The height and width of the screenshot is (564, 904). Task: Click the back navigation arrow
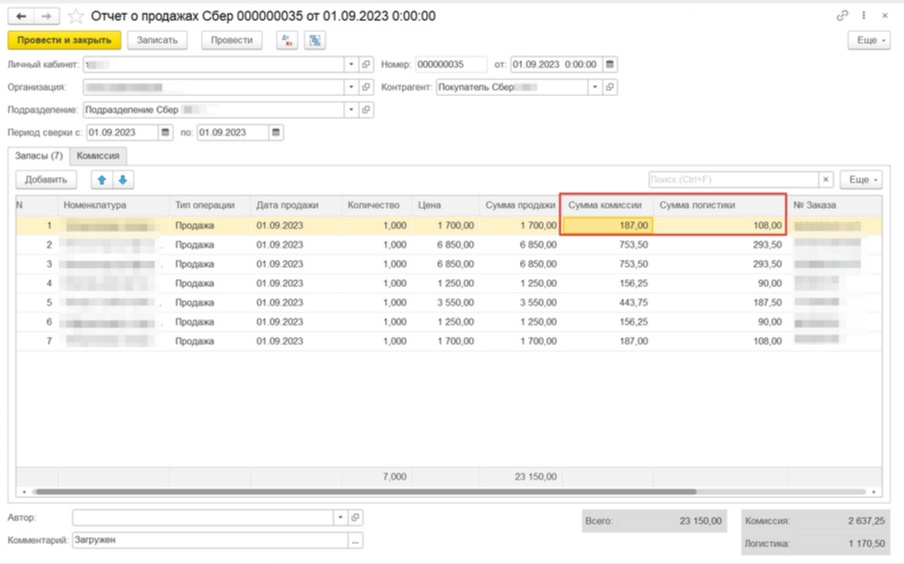pyautogui.click(x=22, y=16)
